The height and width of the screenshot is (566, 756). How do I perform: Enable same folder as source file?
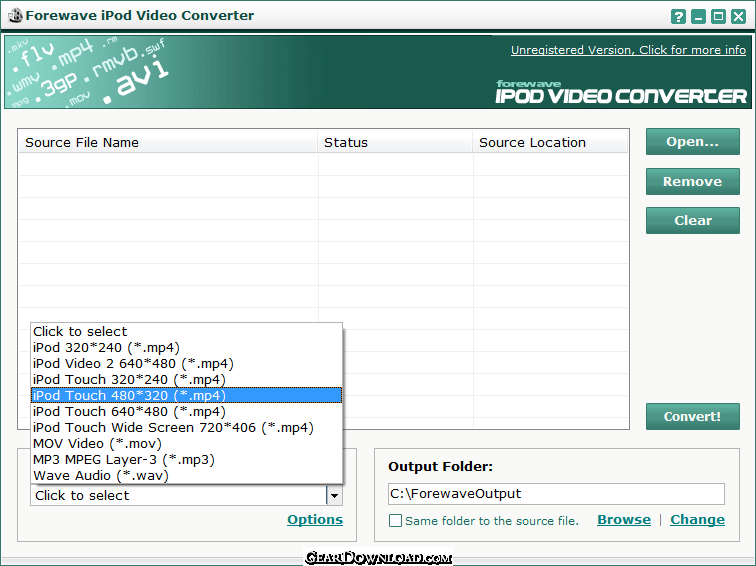pyautogui.click(x=395, y=521)
